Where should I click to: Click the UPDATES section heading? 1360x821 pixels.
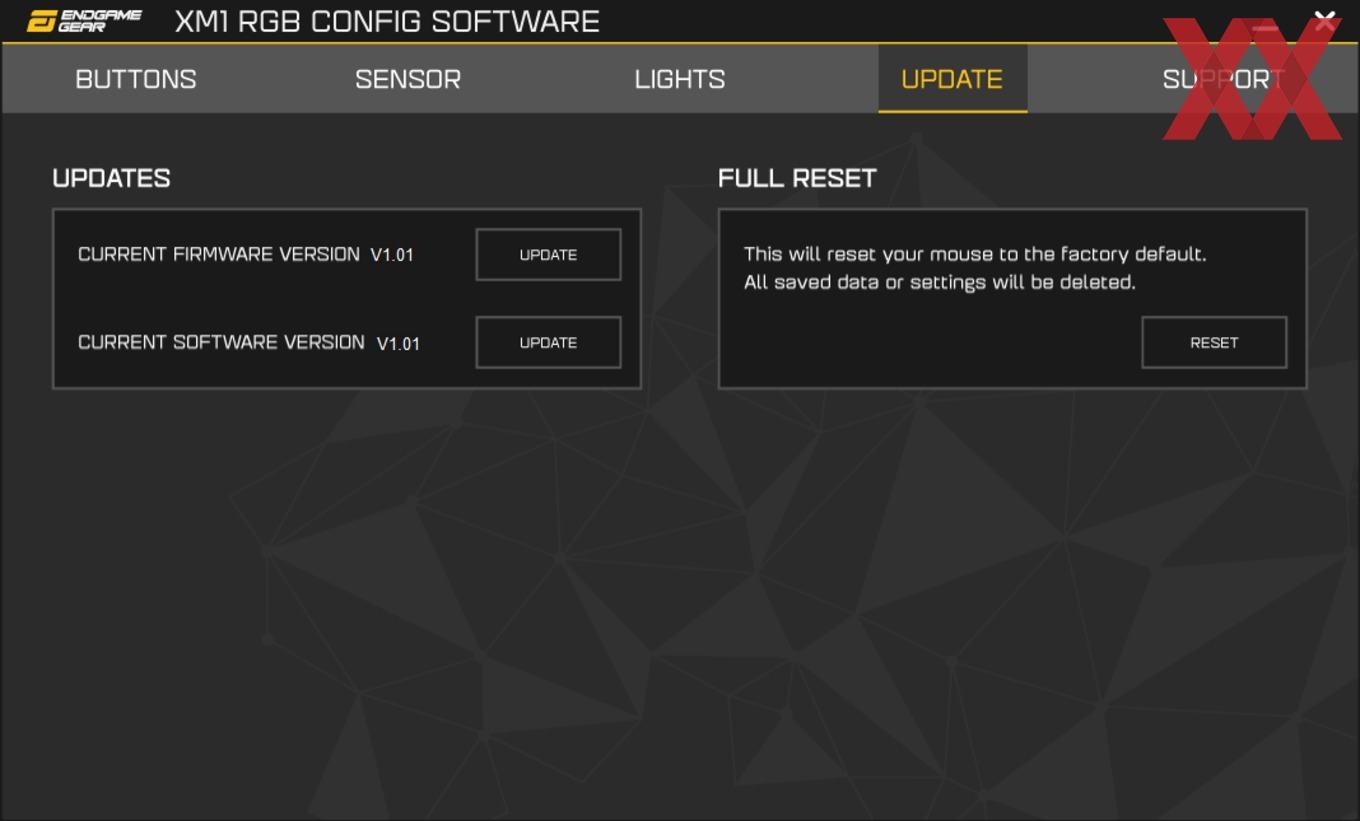pyautogui.click(x=111, y=178)
